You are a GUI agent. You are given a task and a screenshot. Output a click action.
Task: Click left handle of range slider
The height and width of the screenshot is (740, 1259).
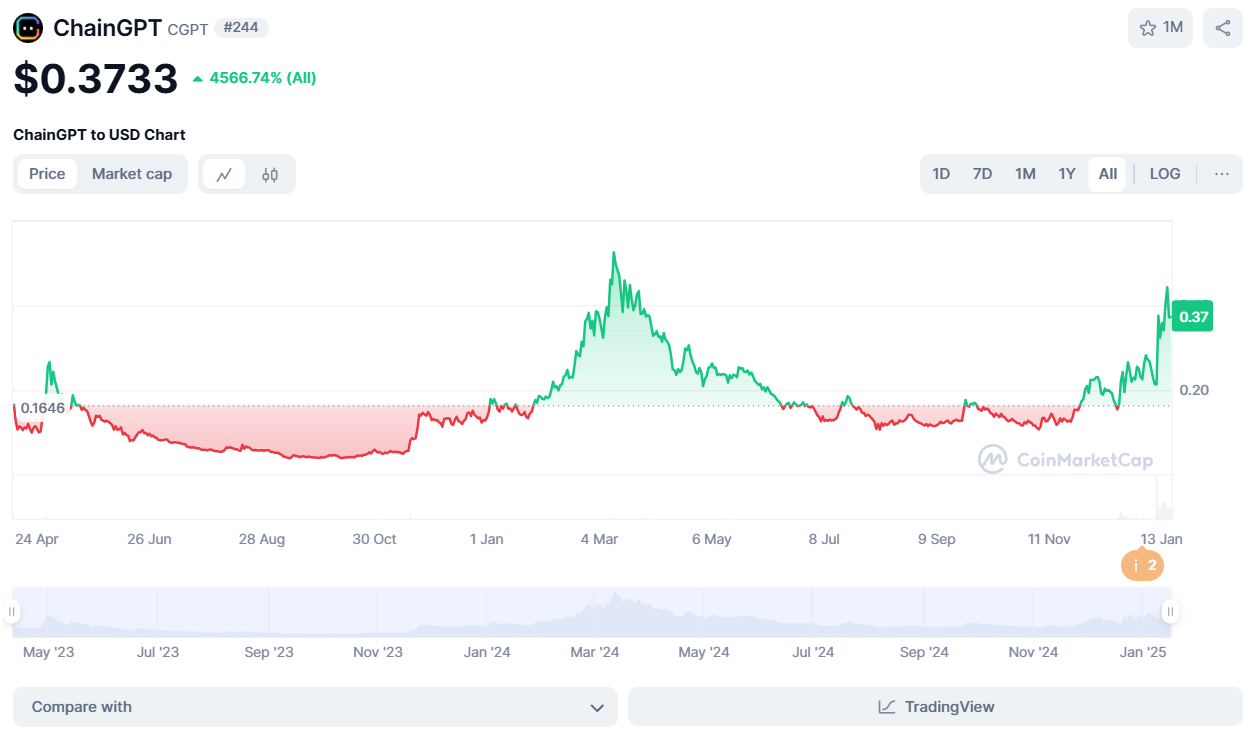click(x=12, y=612)
